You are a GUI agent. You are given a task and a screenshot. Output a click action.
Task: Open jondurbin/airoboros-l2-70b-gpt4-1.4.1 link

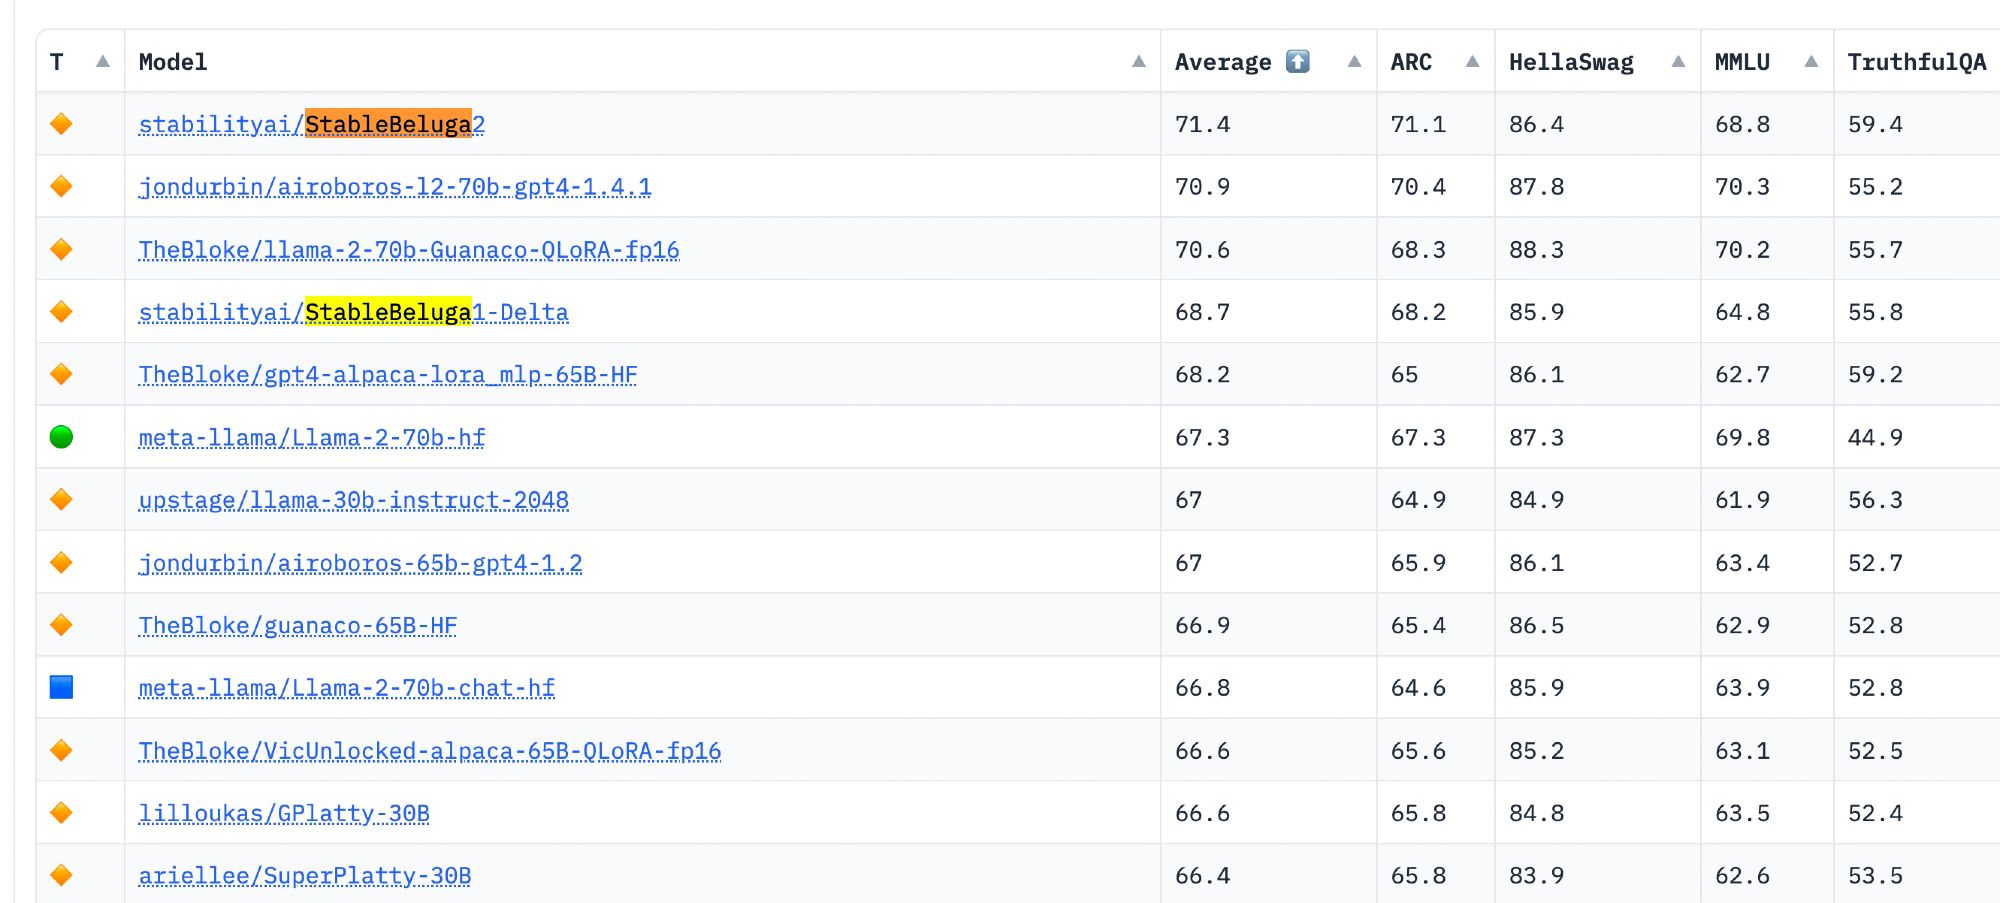click(x=394, y=187)
